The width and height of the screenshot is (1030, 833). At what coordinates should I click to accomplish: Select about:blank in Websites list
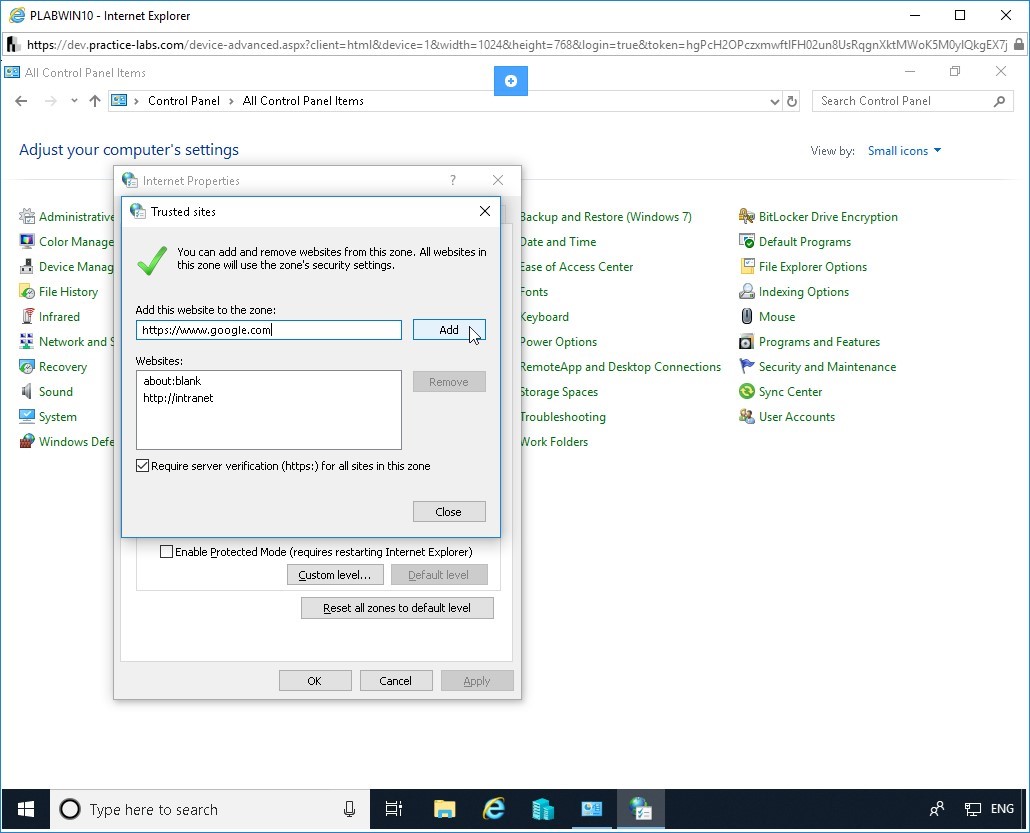coord(172,381)
